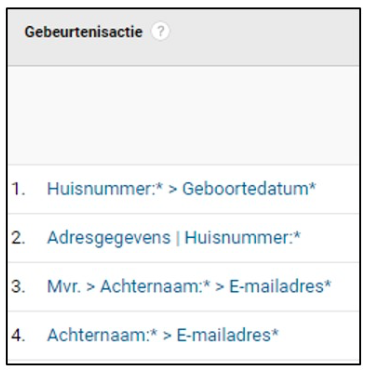Click the orange pipe separator in row 2
Viewport: 366px width, 370px height.
click(178, 238)
